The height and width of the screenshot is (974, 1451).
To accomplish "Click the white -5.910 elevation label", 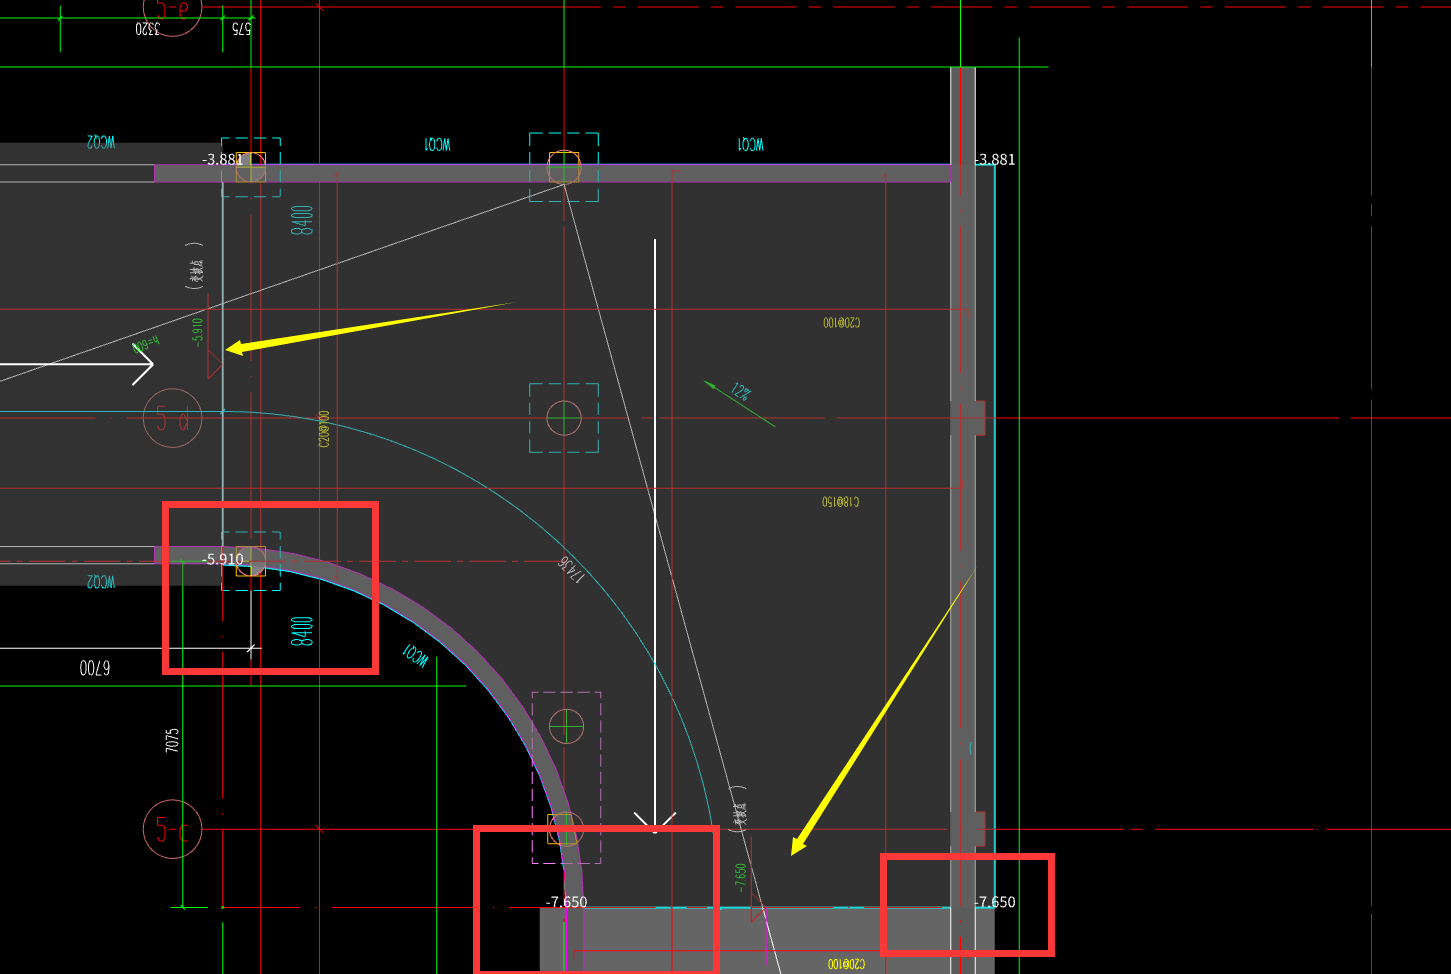I will coord(223,559).
